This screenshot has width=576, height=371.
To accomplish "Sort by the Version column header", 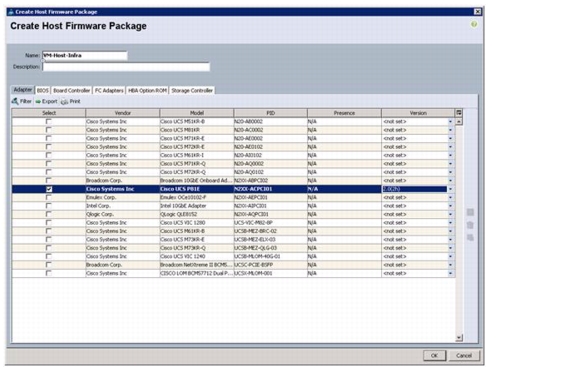I will point(418,113).
